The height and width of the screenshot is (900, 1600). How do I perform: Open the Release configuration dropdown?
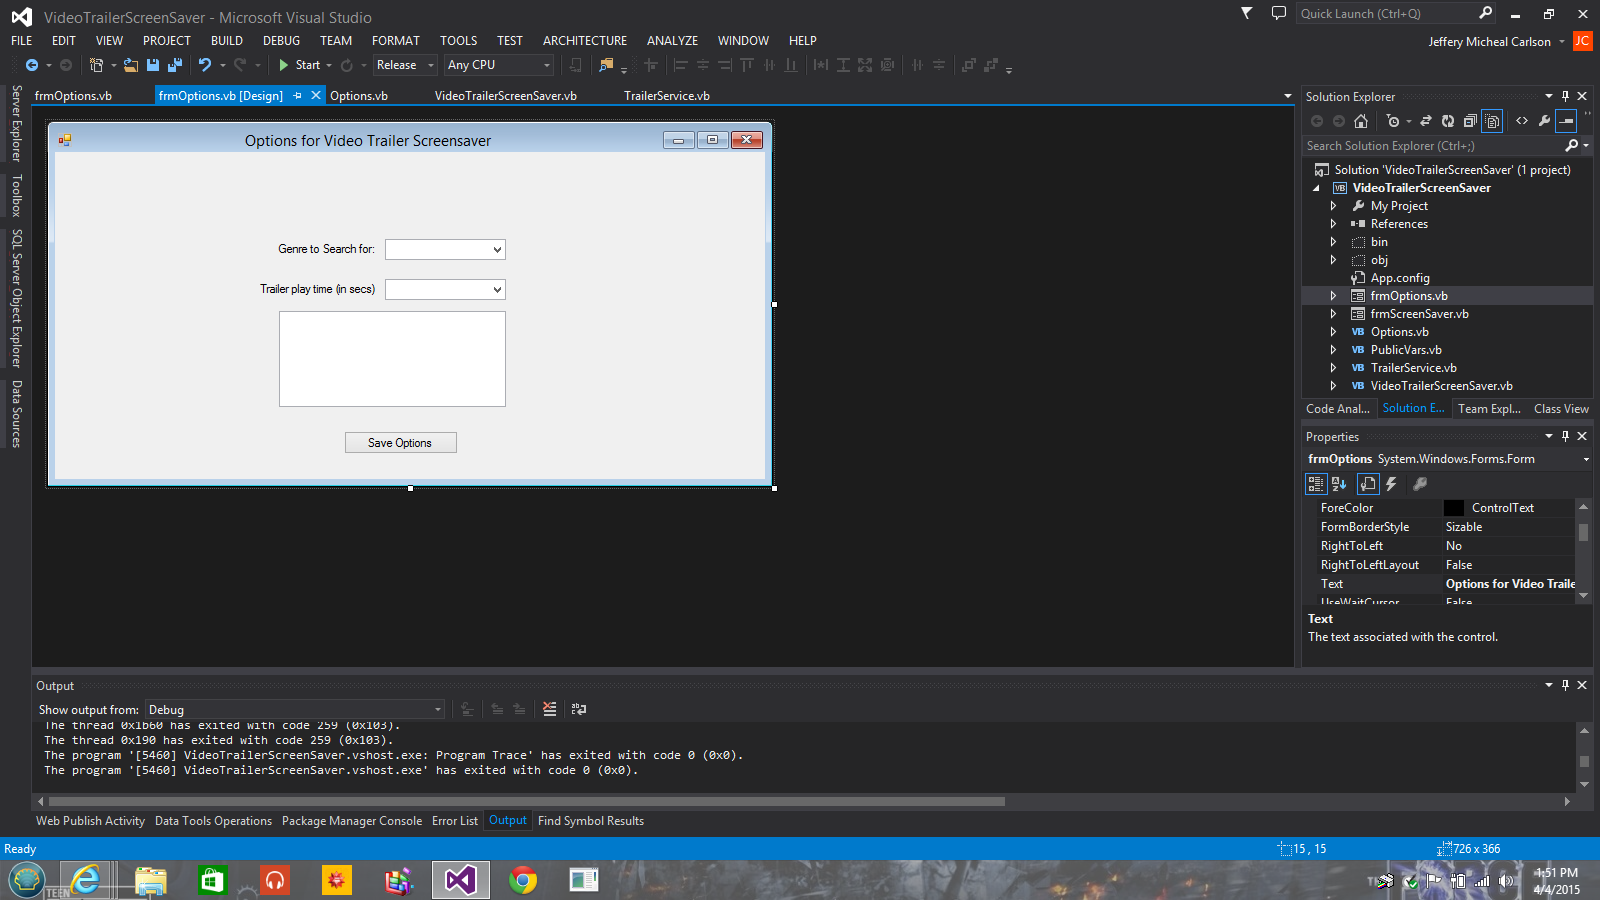tap(405, 65)
